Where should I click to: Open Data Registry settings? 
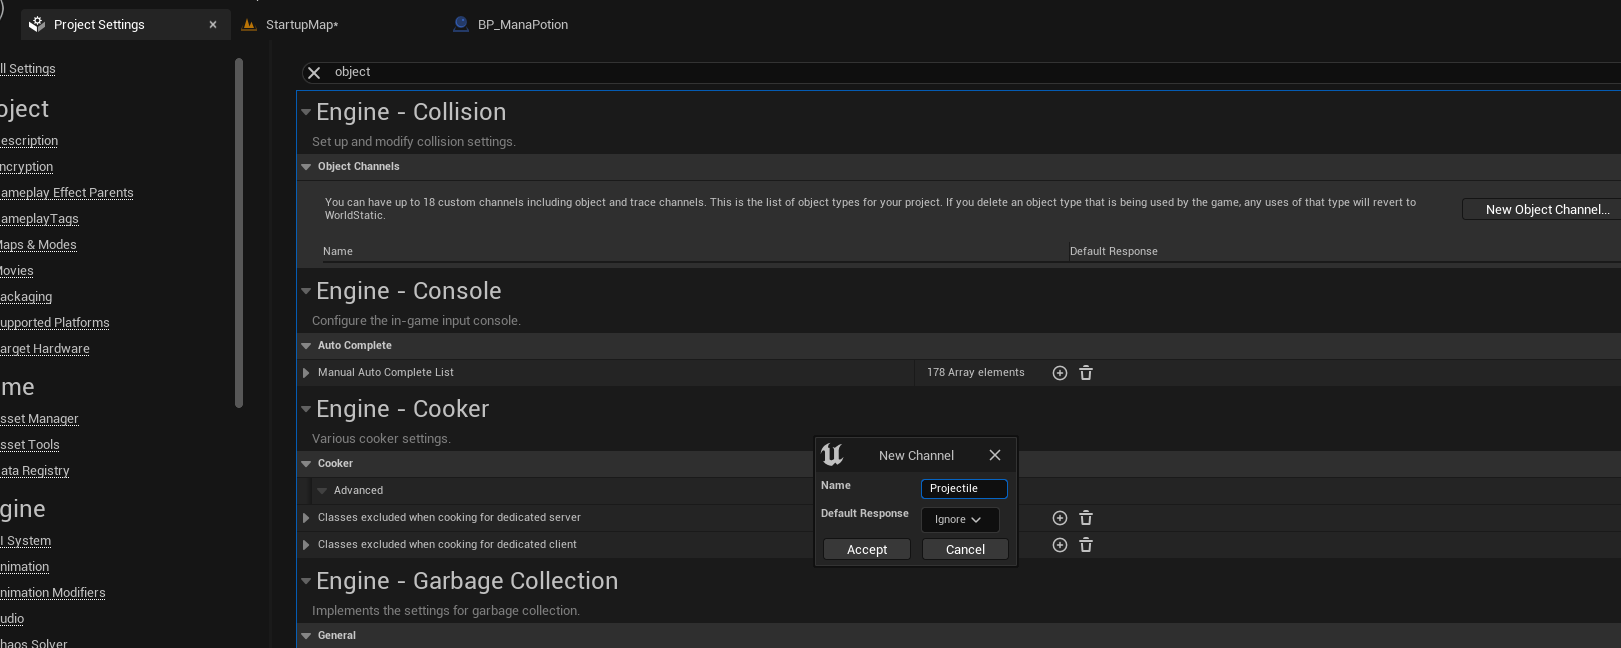coord(35,471)
